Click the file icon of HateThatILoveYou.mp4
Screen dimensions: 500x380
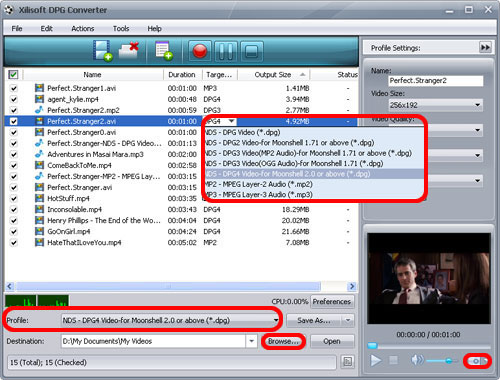[39, 242]
